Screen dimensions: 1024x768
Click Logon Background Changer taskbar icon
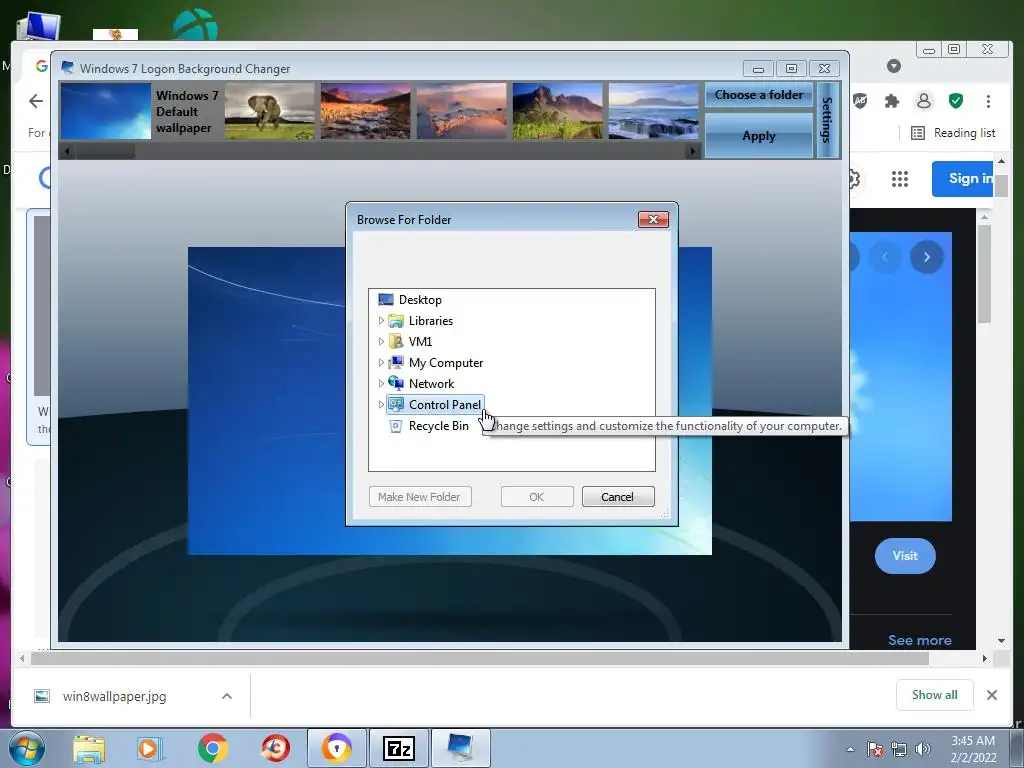coord(461,748)
